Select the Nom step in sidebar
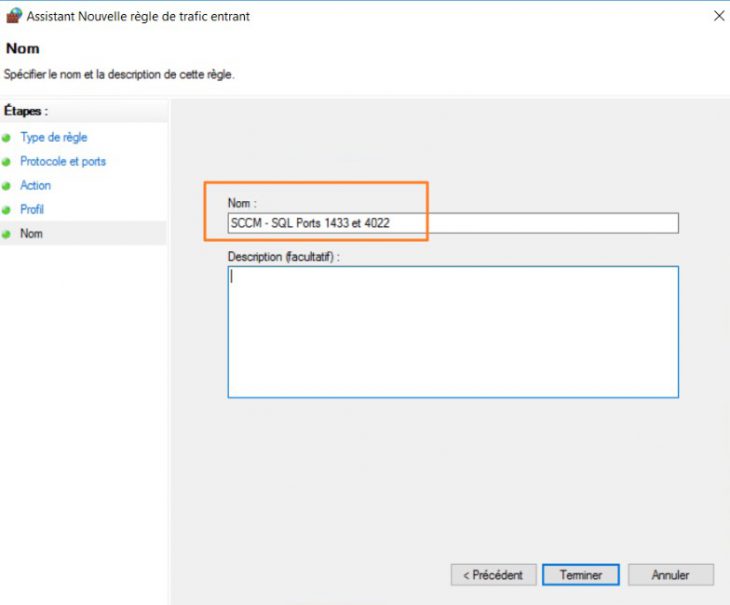Screen dimensions: 730x605 (x=31, y=233)
